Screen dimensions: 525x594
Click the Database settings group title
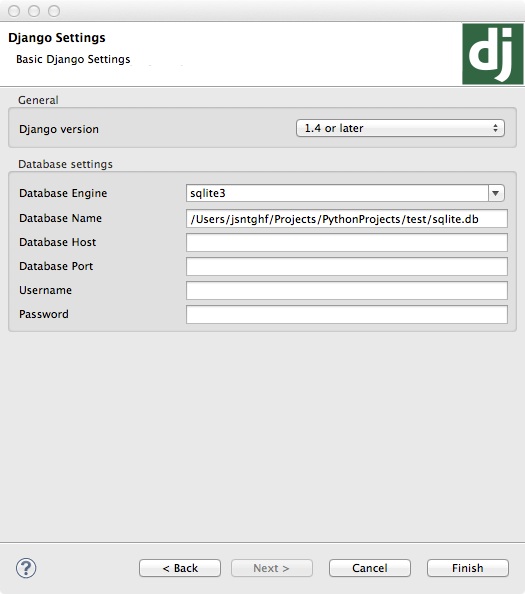coord(66,164)
